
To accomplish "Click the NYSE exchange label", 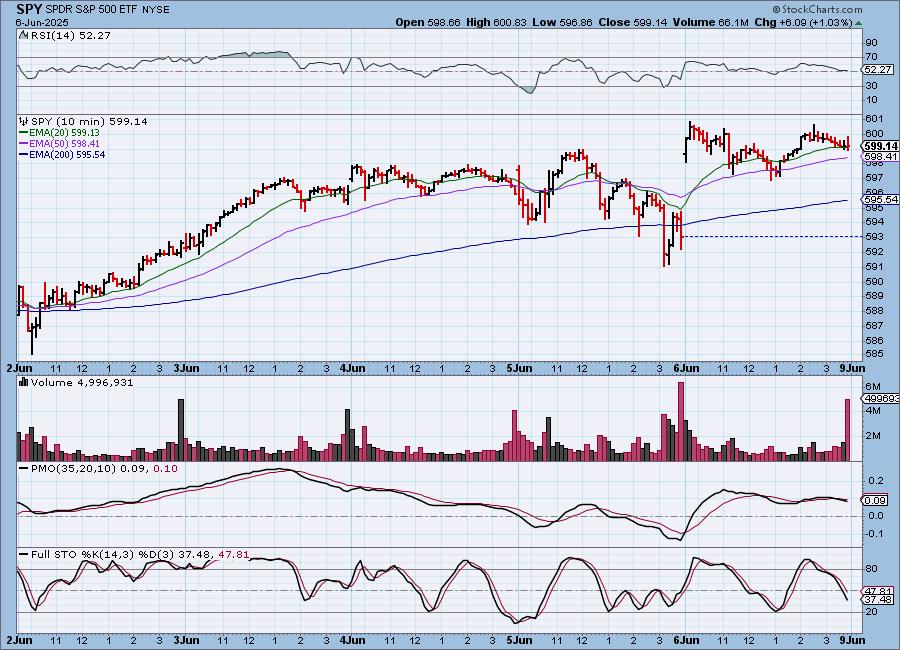I will click(155, 10).
